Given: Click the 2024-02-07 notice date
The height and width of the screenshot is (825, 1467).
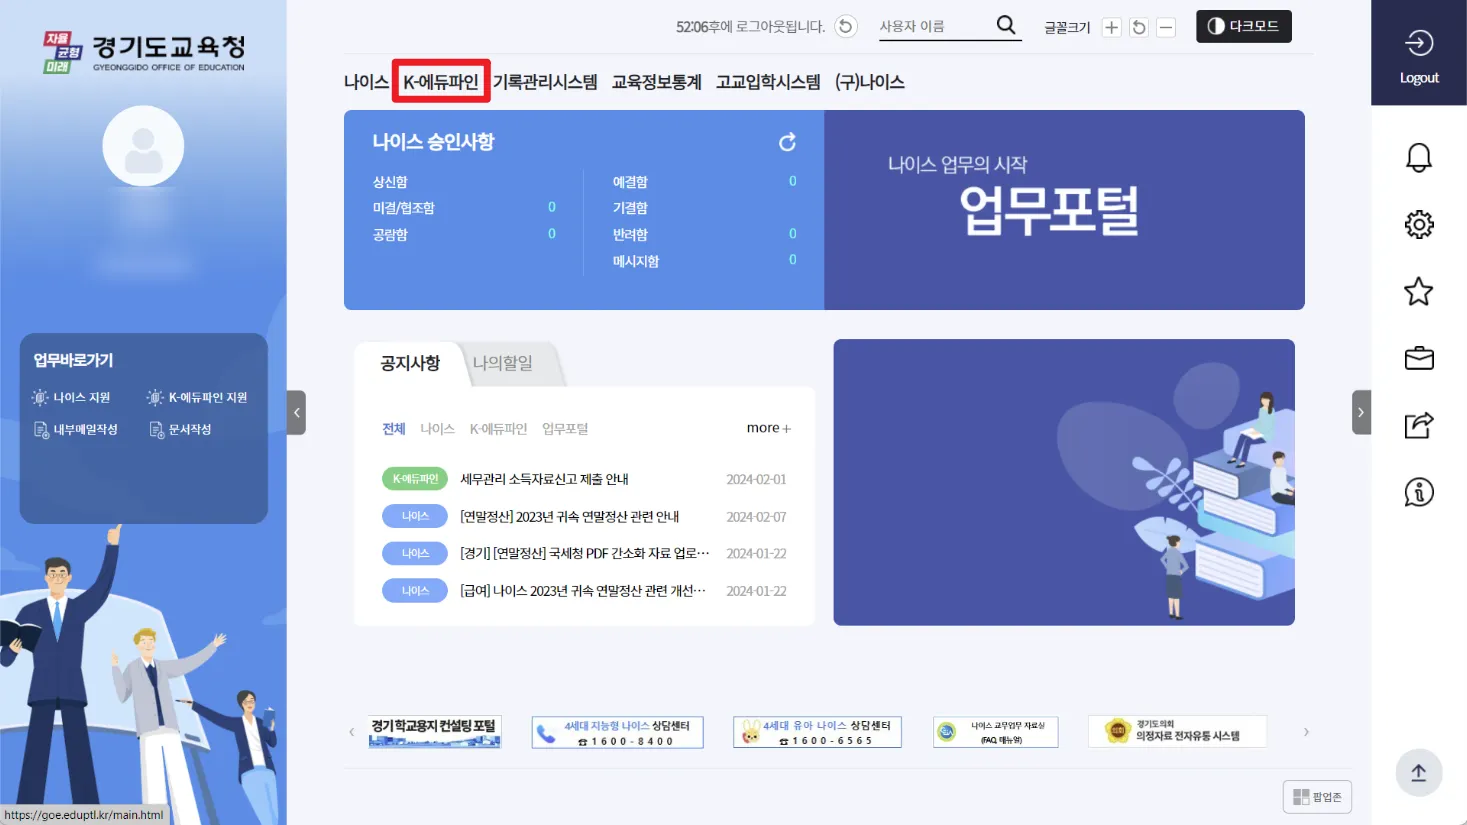Looking at the screenshot, I should pos(756,517).
